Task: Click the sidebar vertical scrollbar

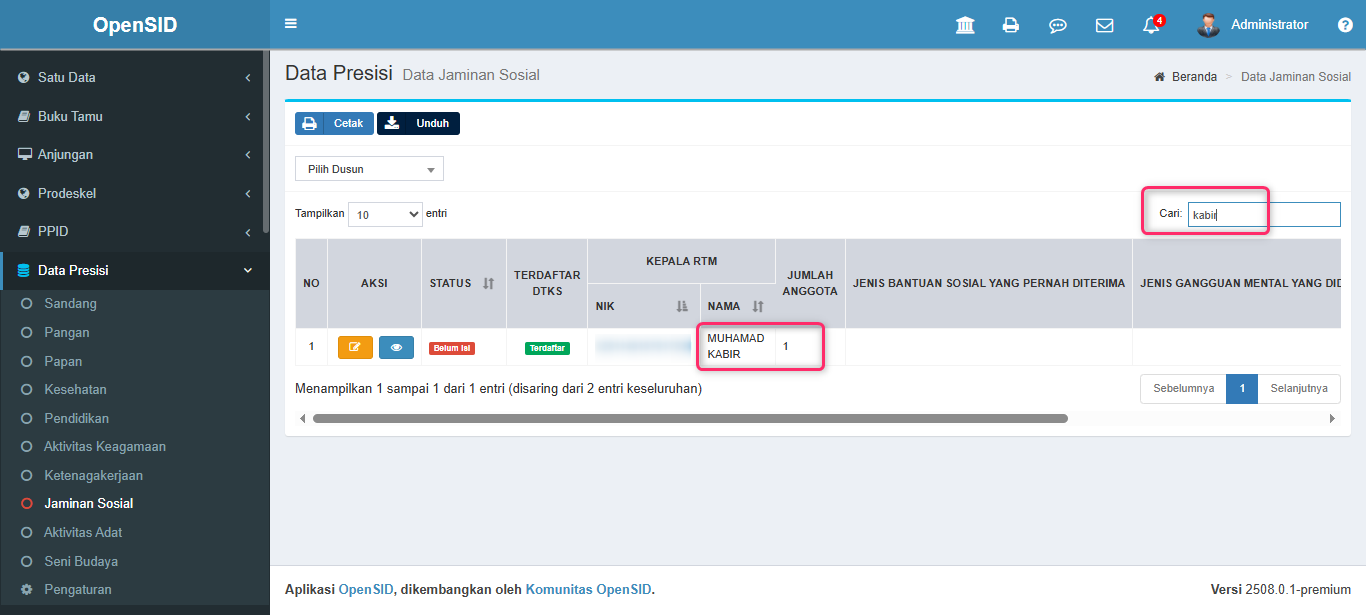Action: click(265, 140)
